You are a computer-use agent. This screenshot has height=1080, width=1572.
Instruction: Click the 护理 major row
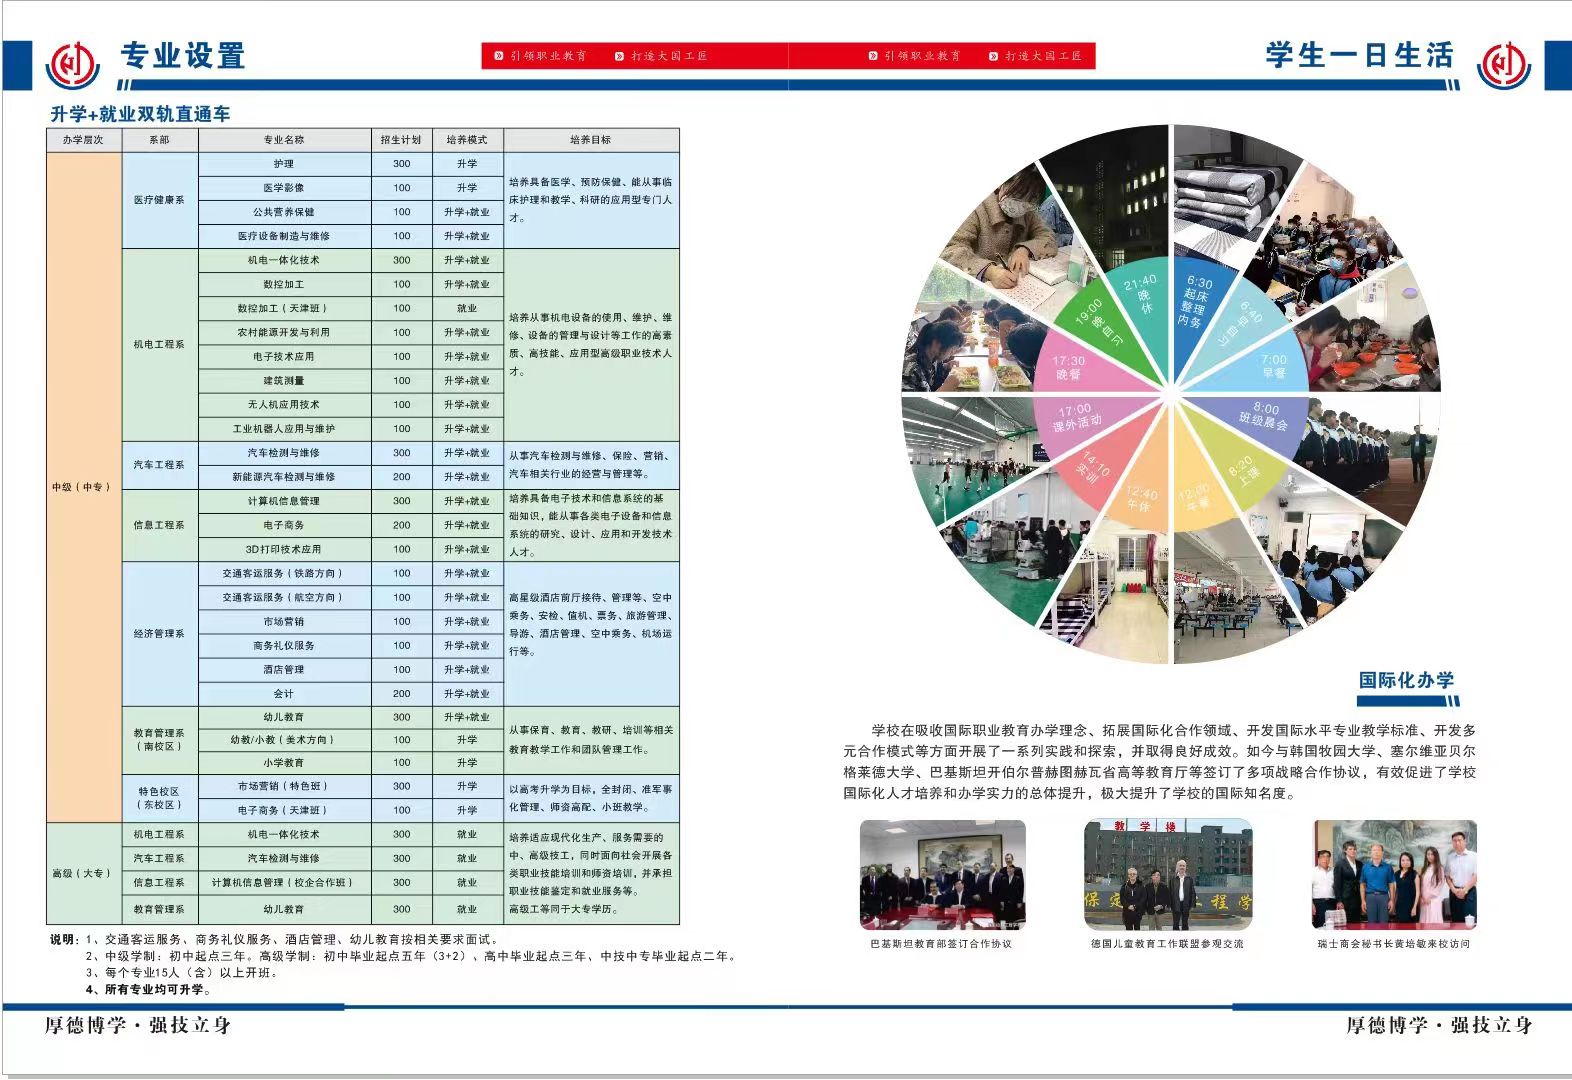pyautogui.click(x=284, y=164)
